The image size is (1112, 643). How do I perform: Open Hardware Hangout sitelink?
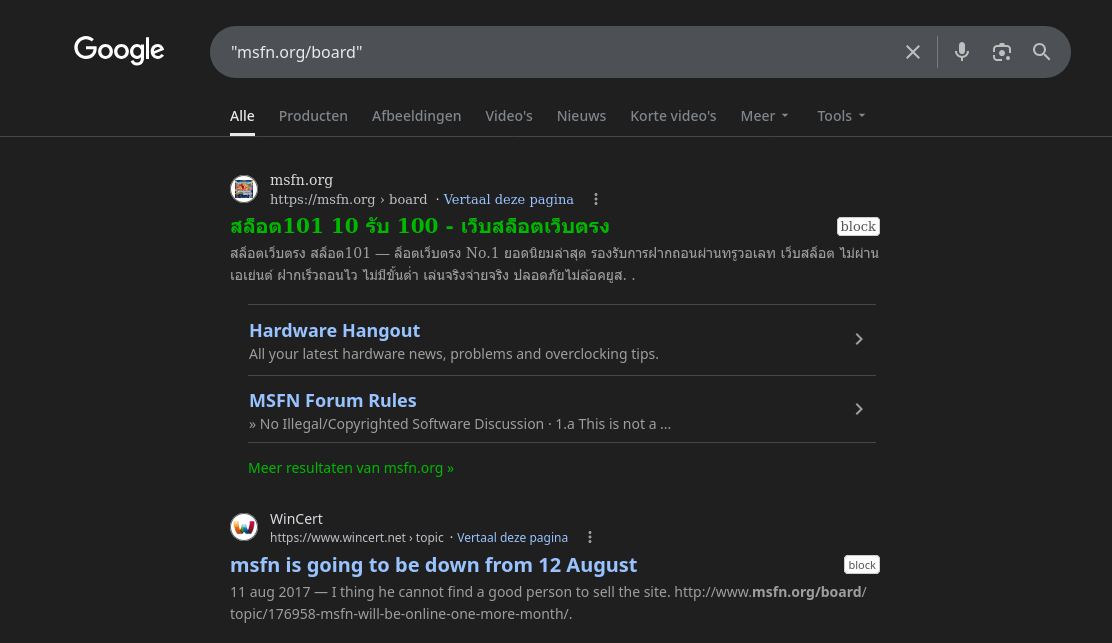(334, 330)
